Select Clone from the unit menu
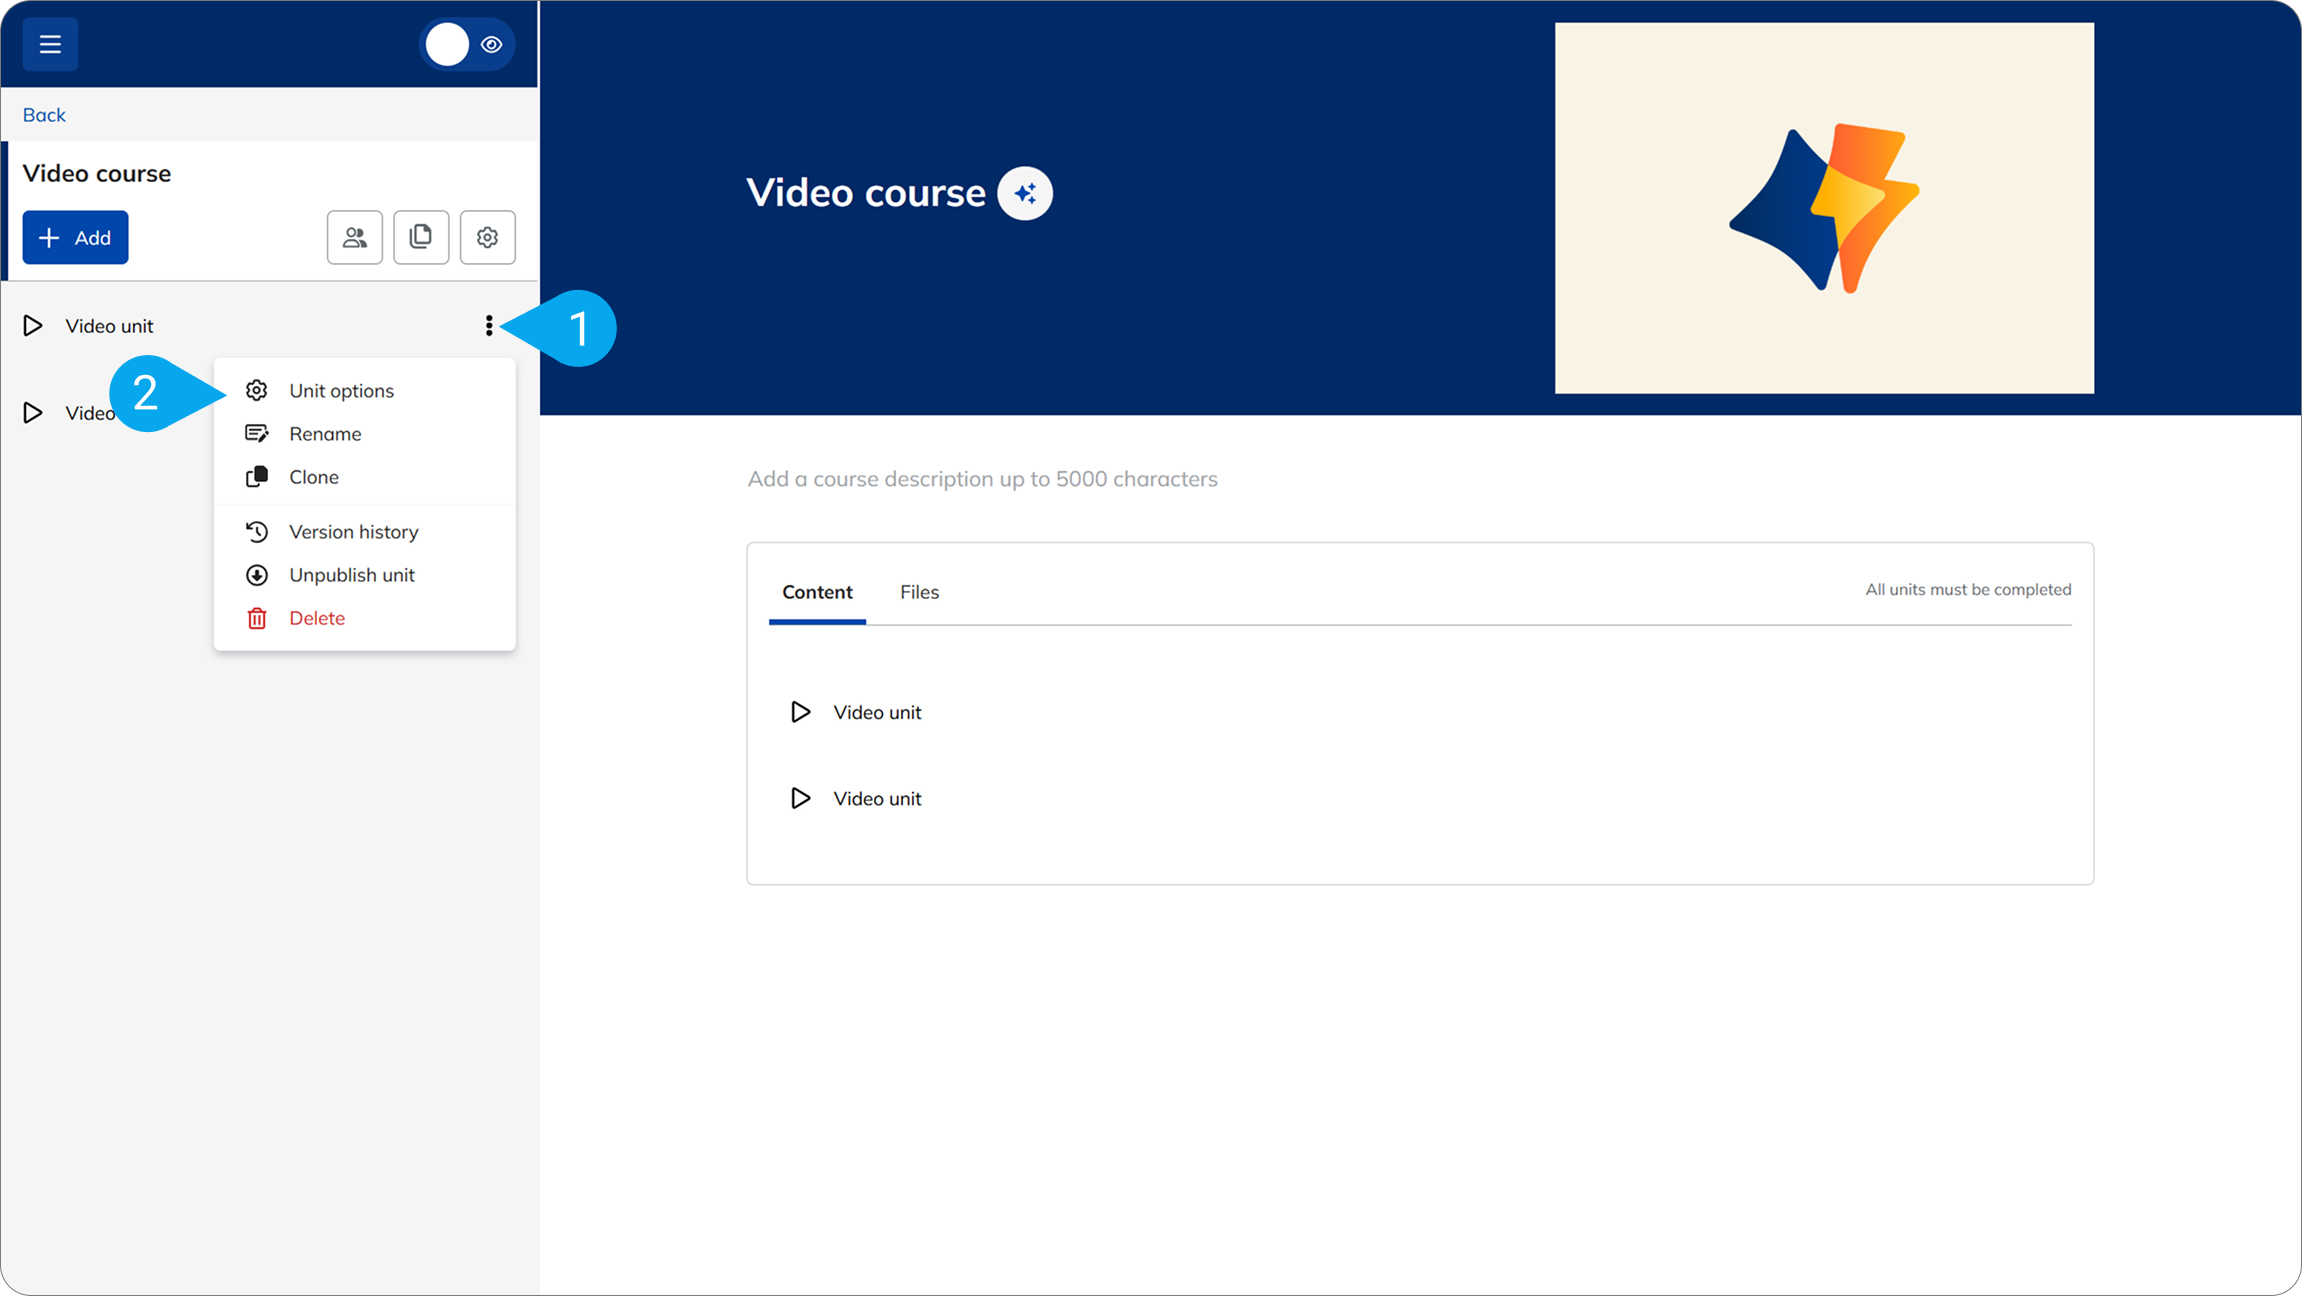Viewport: 2302px width, 1296px height. pyautogui.click(x=314, y=477)
